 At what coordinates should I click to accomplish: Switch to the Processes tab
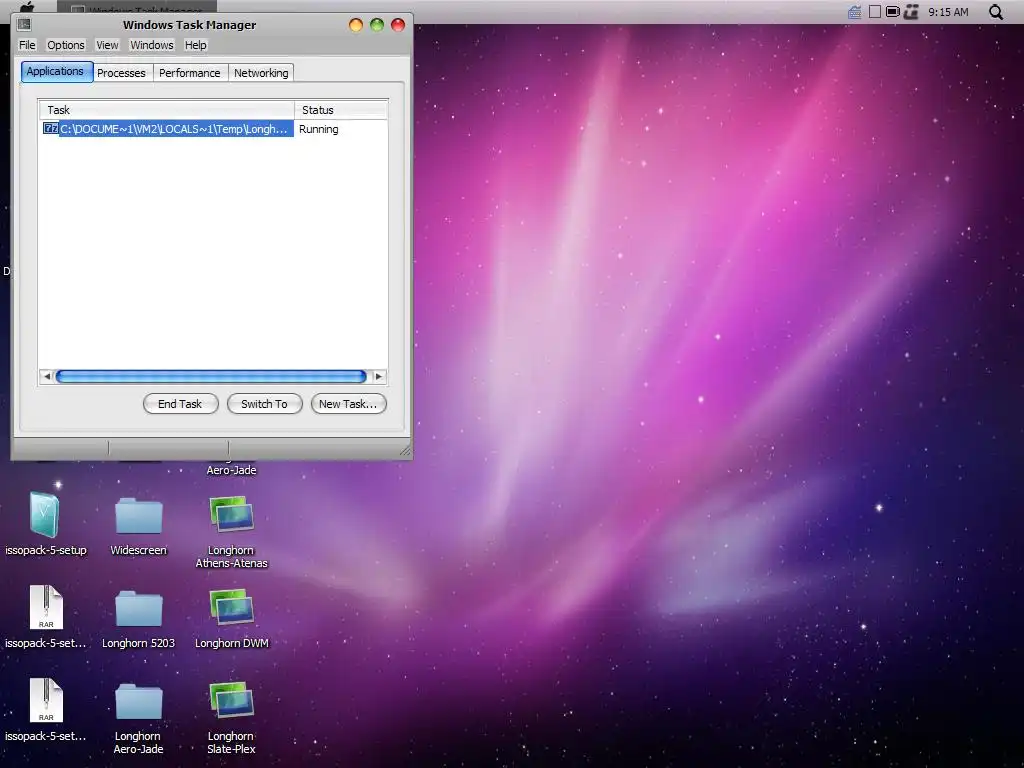tap(121, 72)
